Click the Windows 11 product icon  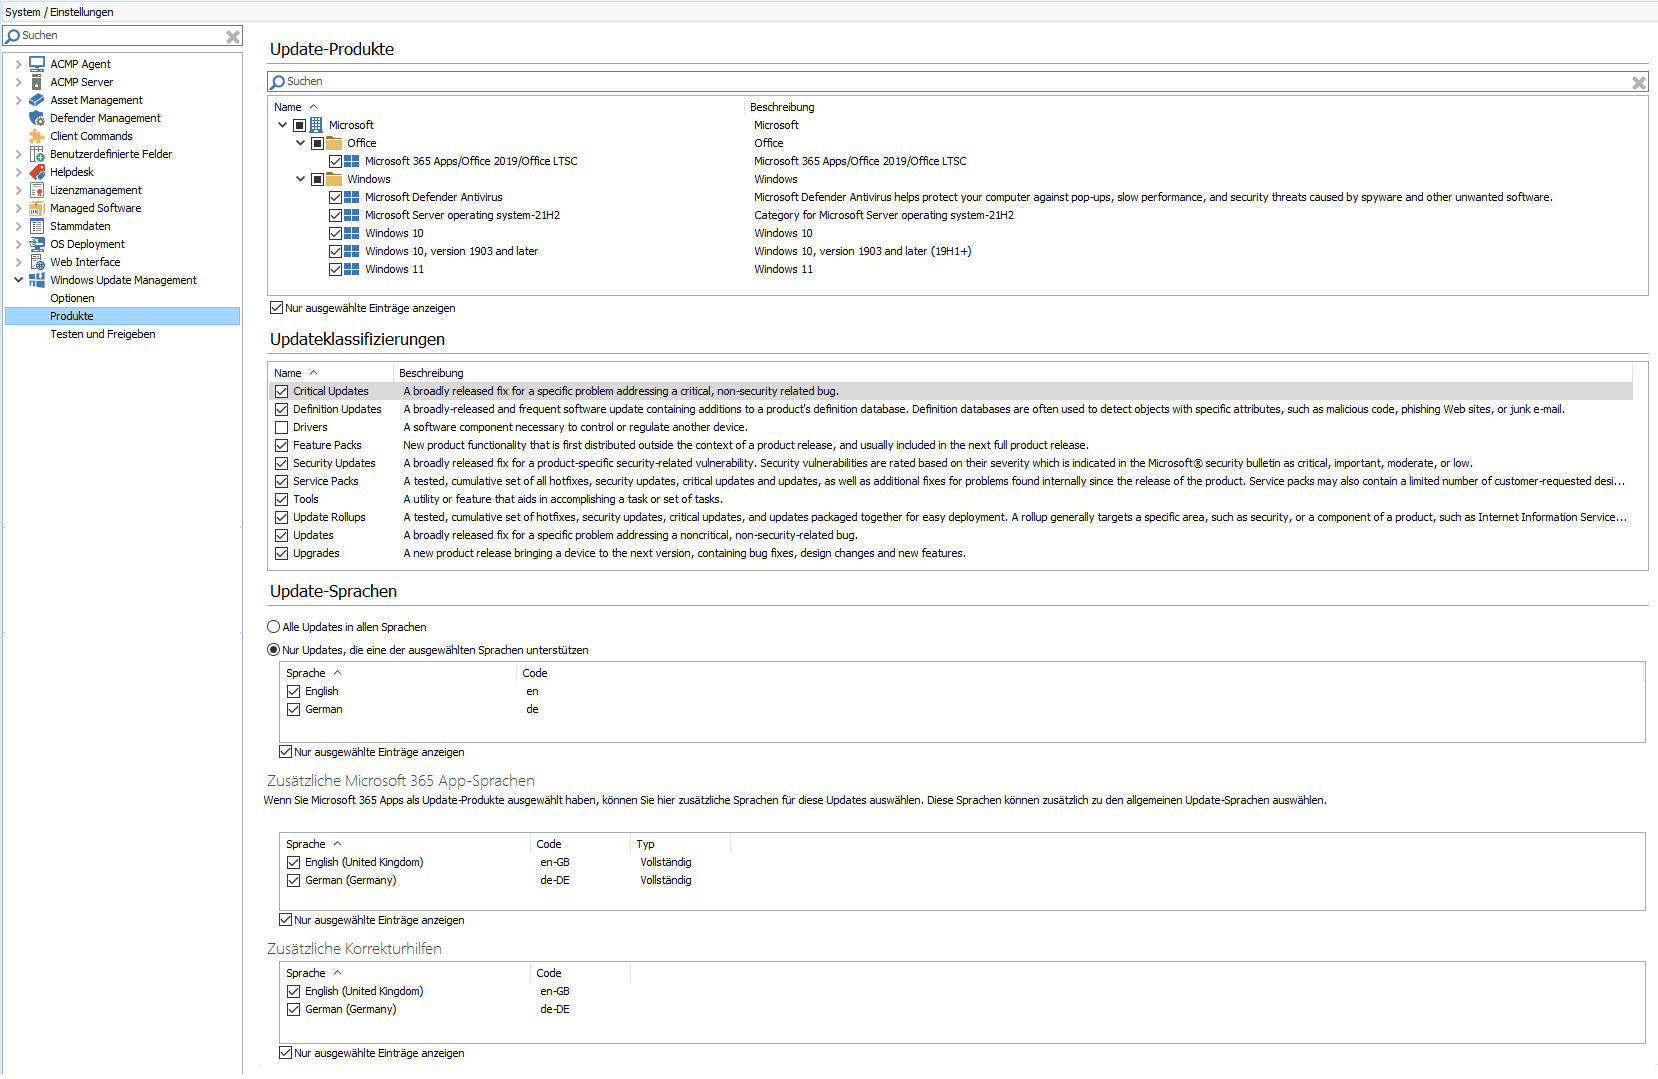coord(352,269)
